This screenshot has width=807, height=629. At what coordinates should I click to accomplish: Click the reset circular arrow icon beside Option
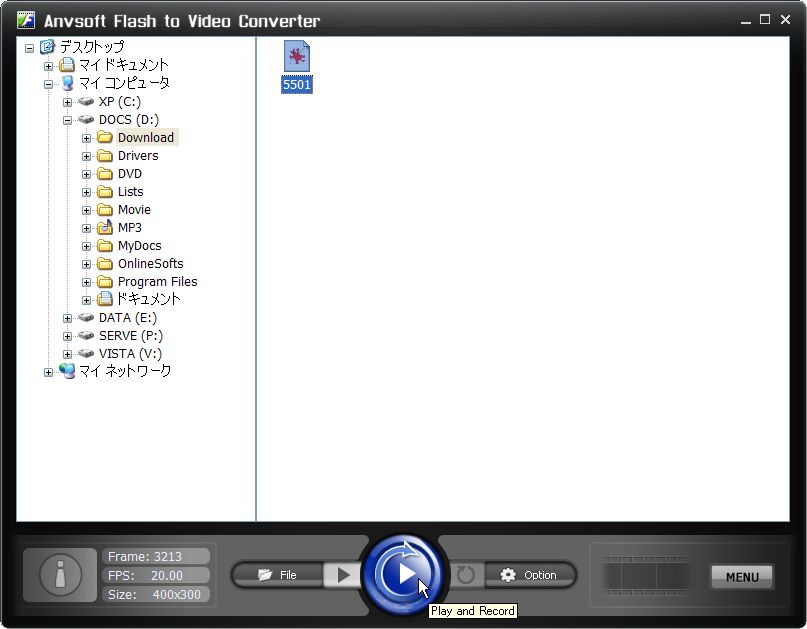coord(466,574)
